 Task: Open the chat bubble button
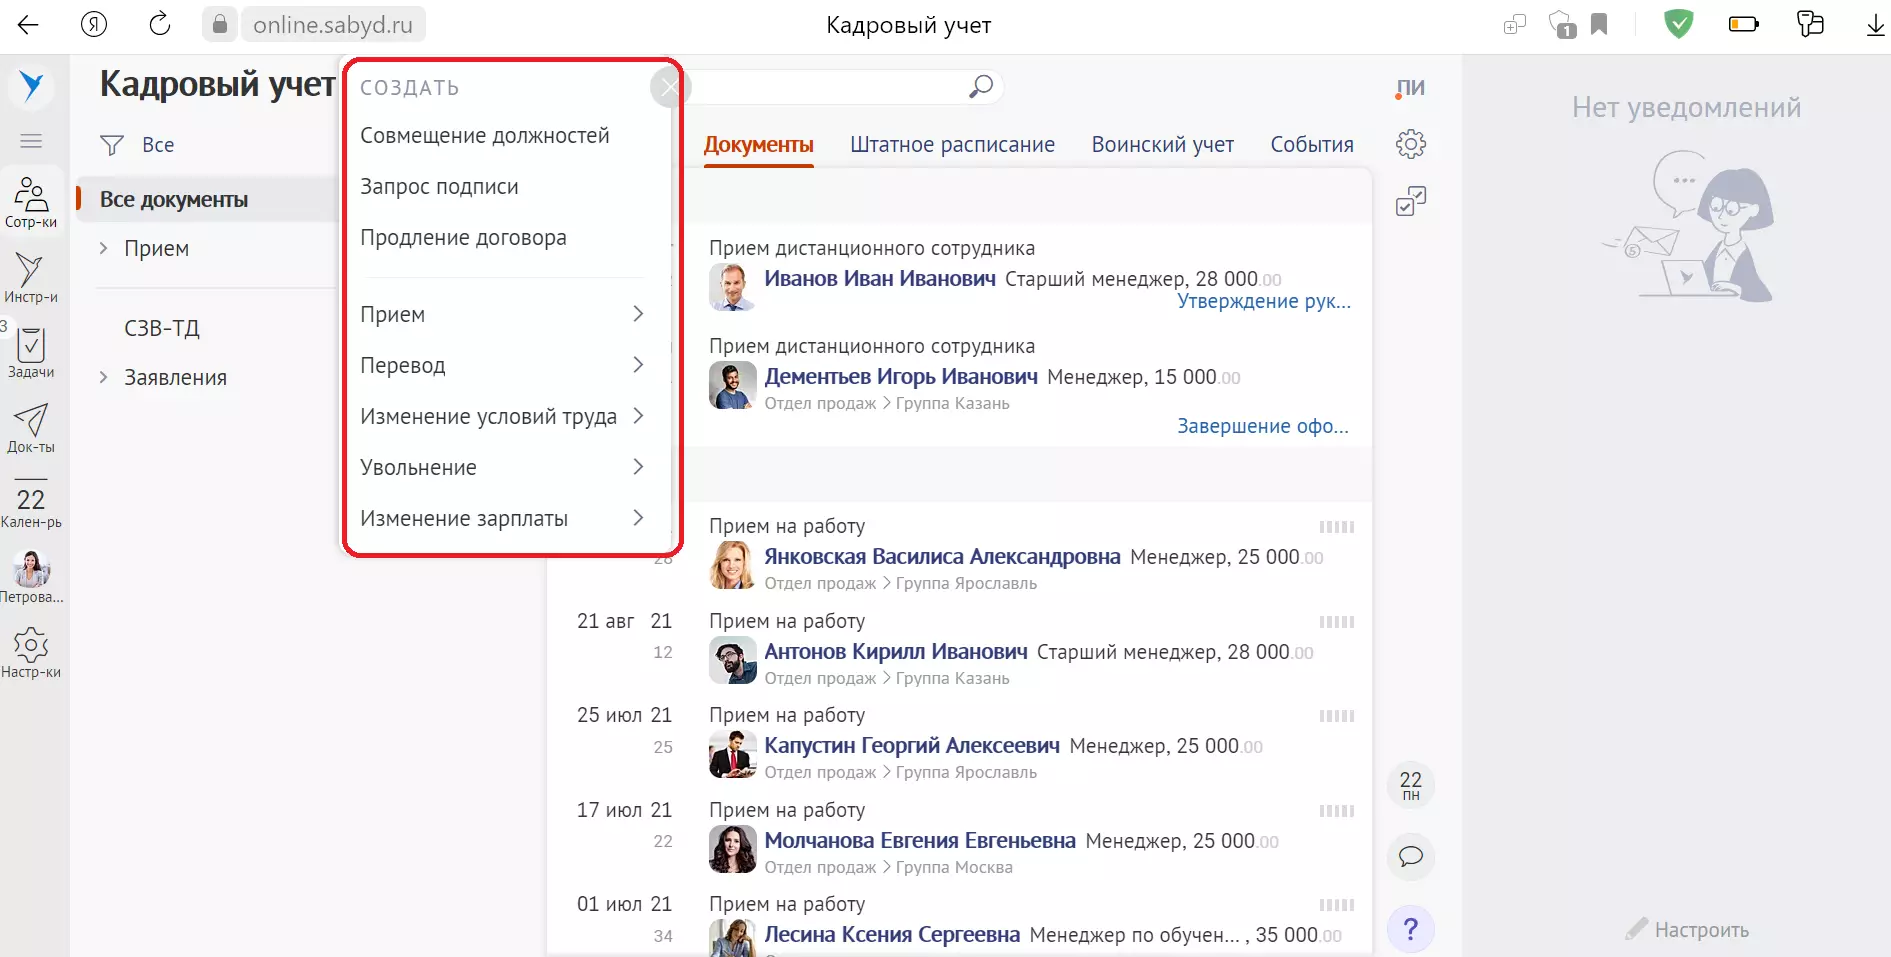tap(1411, 857)
